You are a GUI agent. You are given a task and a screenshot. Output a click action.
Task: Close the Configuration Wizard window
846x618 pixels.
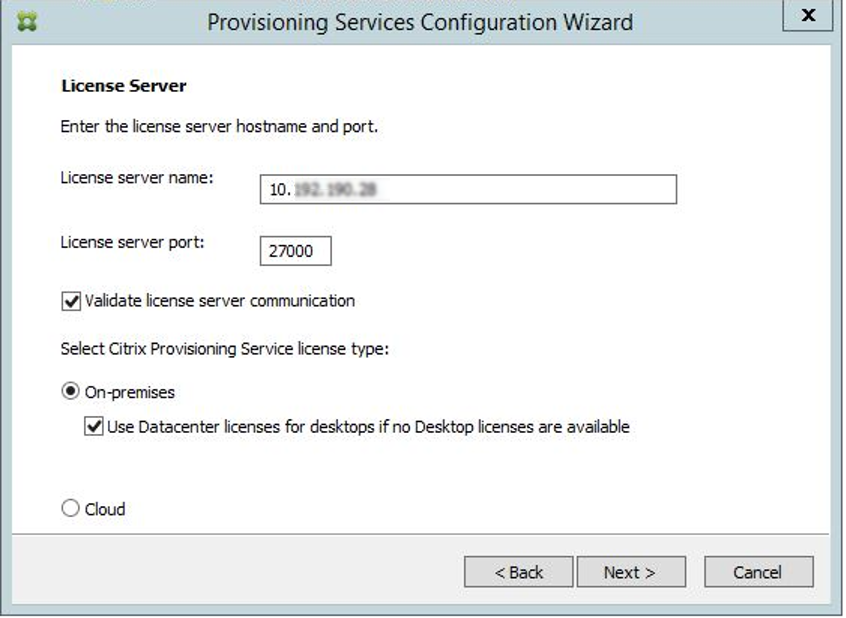click(808, 16)
